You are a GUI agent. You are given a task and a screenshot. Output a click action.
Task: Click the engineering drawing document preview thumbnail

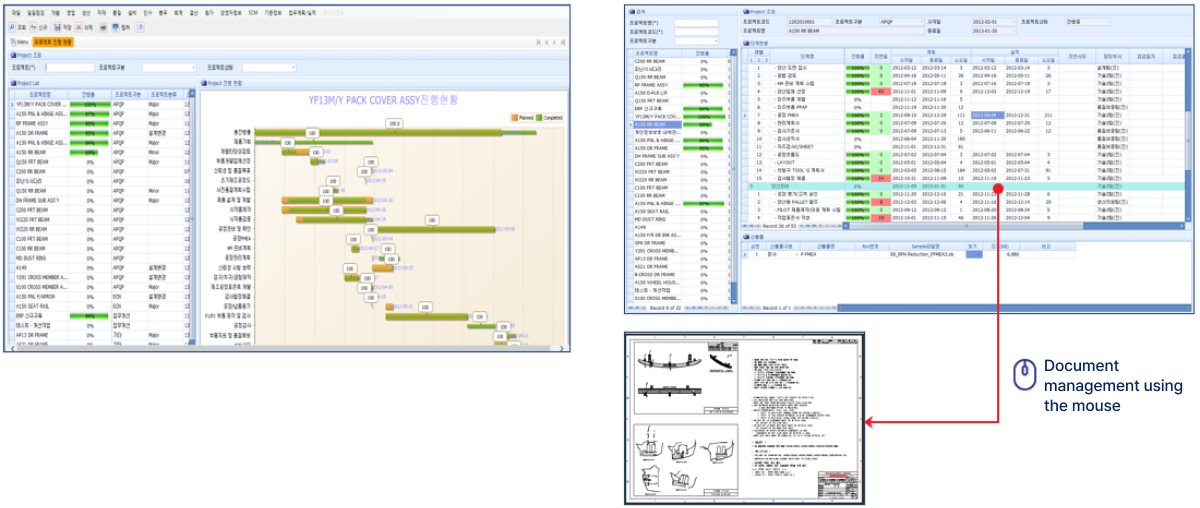click(745, 416)
